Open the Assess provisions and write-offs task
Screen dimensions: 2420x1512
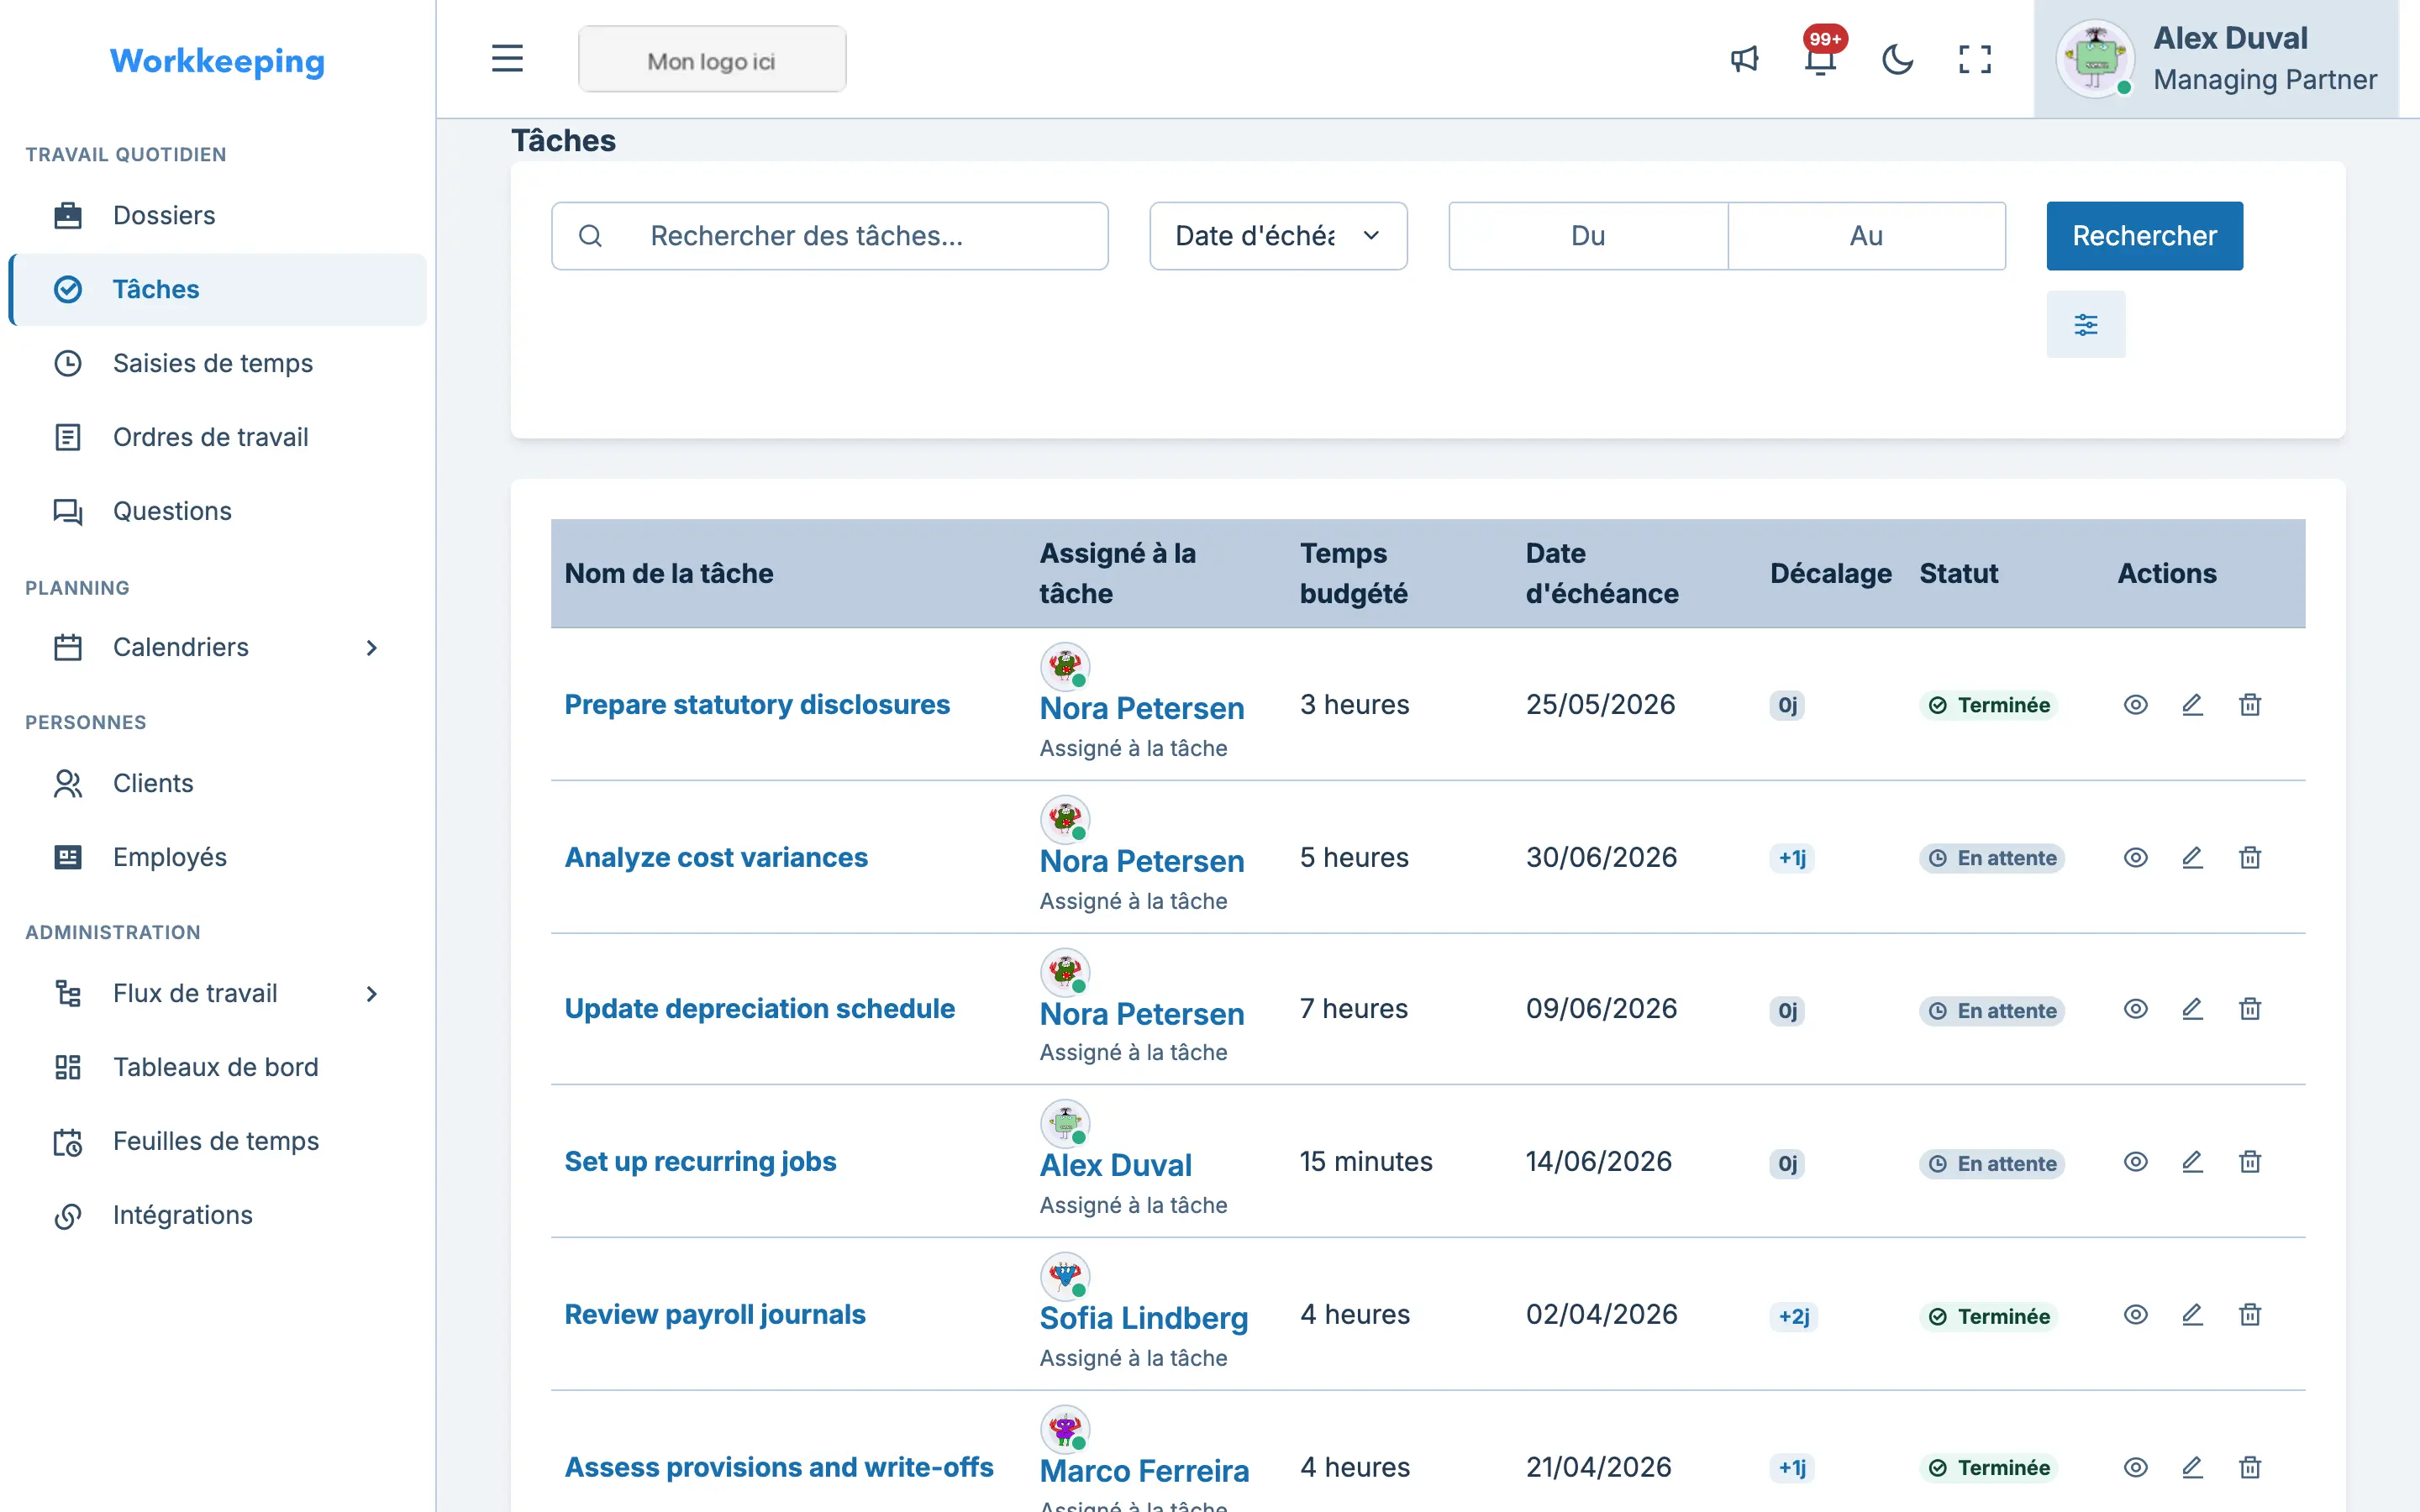pyautogui.click(x=778, y=1466)
